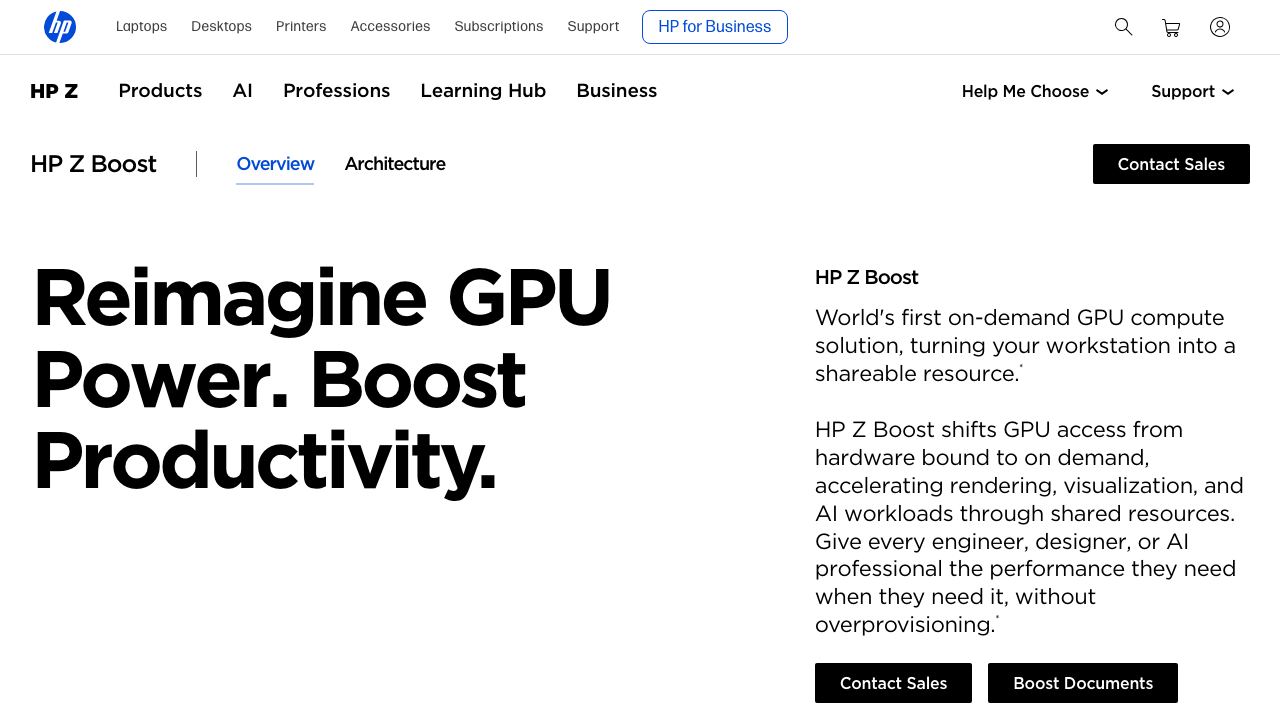Viewport: 1280px width, 720px height.
Task: Open the AI menu item
Action: (x=243, y=91)
